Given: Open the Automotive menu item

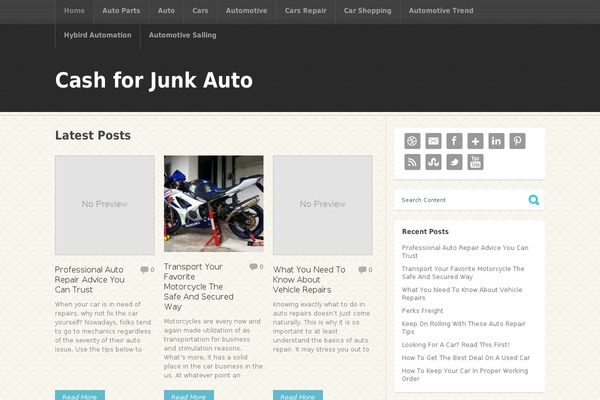Looking at the screenshot, I should pyautogui.click(x=246, y=11).
